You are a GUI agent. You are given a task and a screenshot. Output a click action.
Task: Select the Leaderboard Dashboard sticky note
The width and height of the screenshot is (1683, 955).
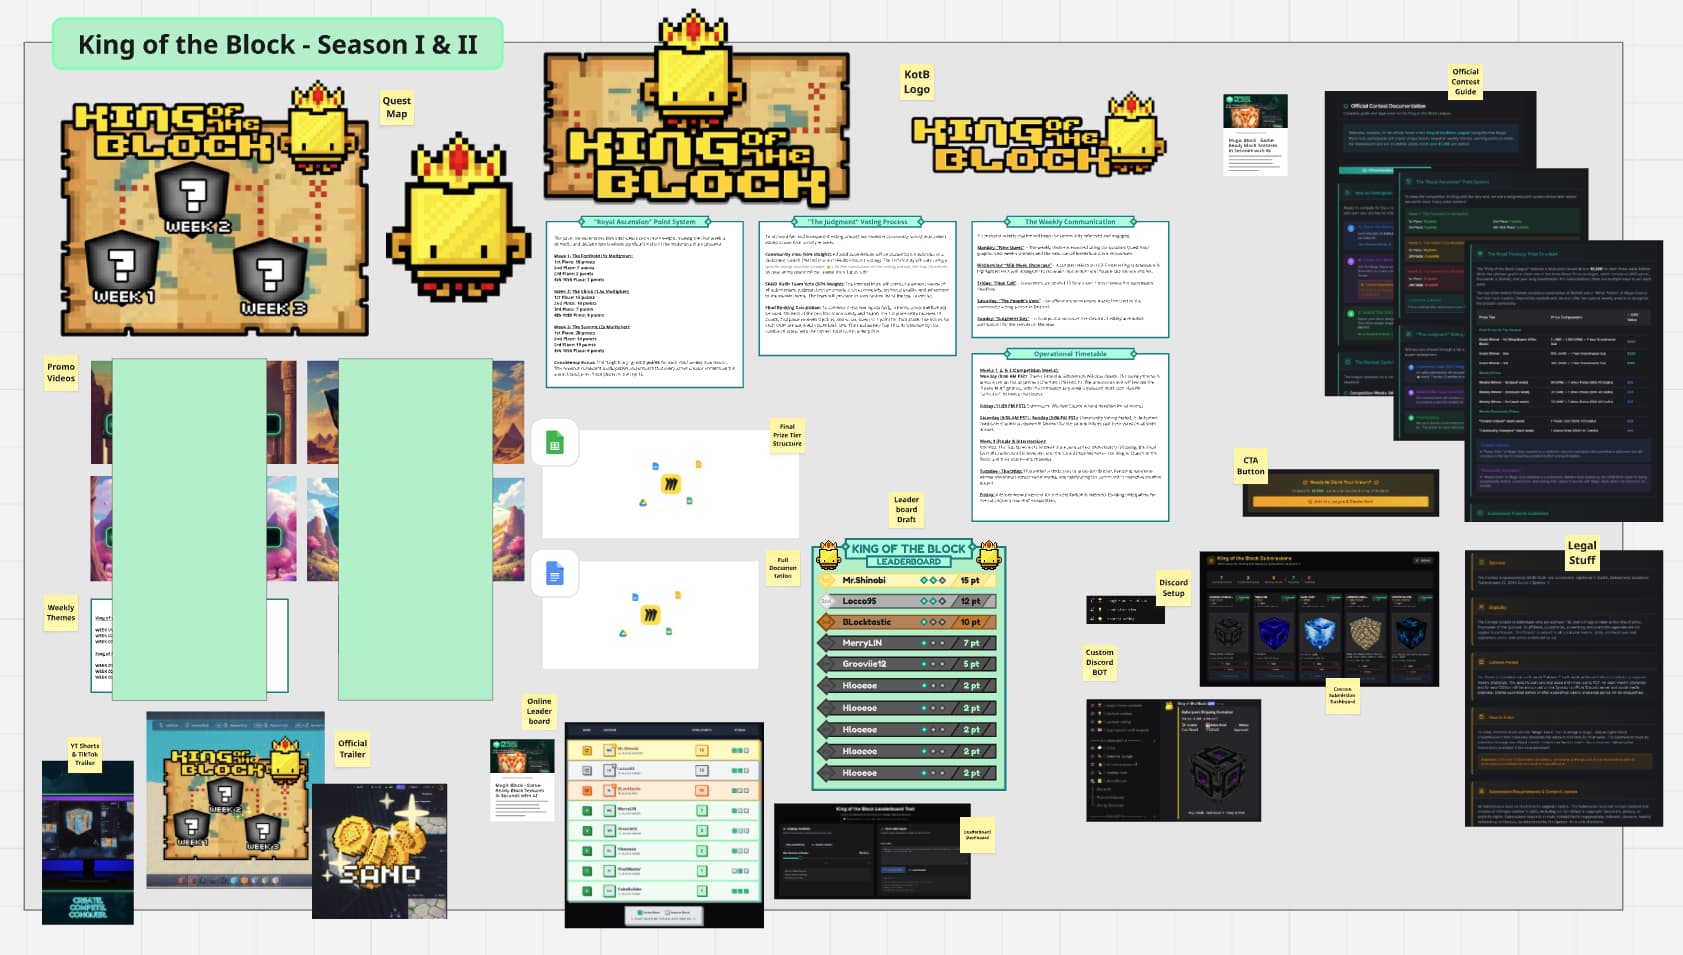[977, 834]
